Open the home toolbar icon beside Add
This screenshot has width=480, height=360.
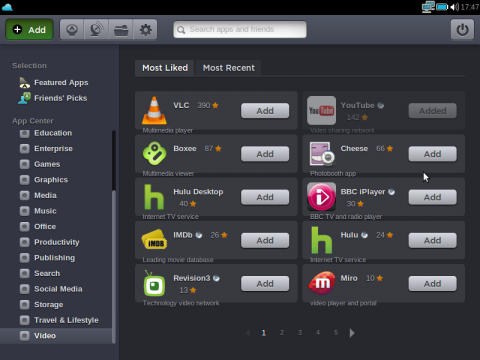(72, 30)
